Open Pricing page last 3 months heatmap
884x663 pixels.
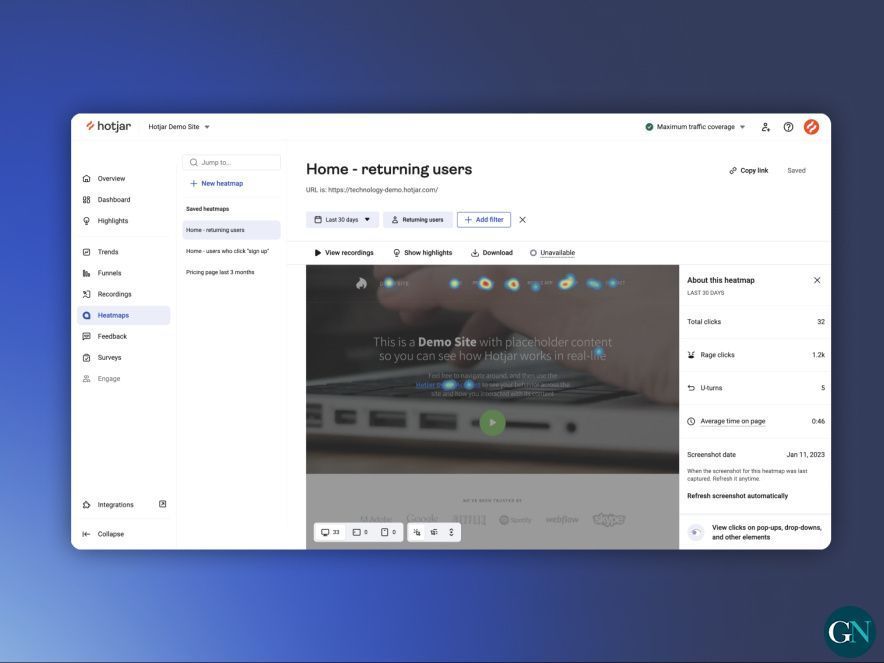click(x=220, y=272)
